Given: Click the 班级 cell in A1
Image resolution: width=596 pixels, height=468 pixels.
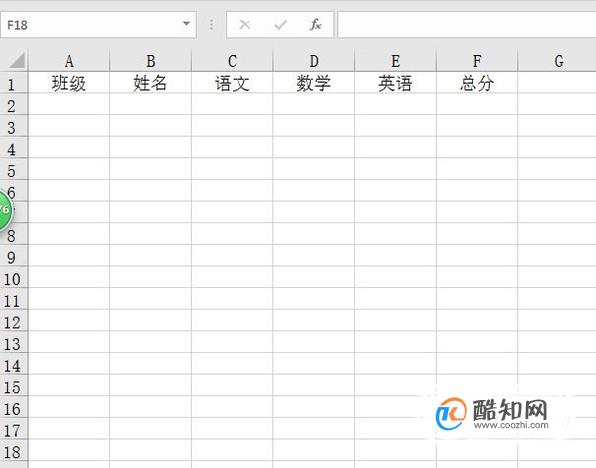Looking at the screenshot, I should (69, 83).
